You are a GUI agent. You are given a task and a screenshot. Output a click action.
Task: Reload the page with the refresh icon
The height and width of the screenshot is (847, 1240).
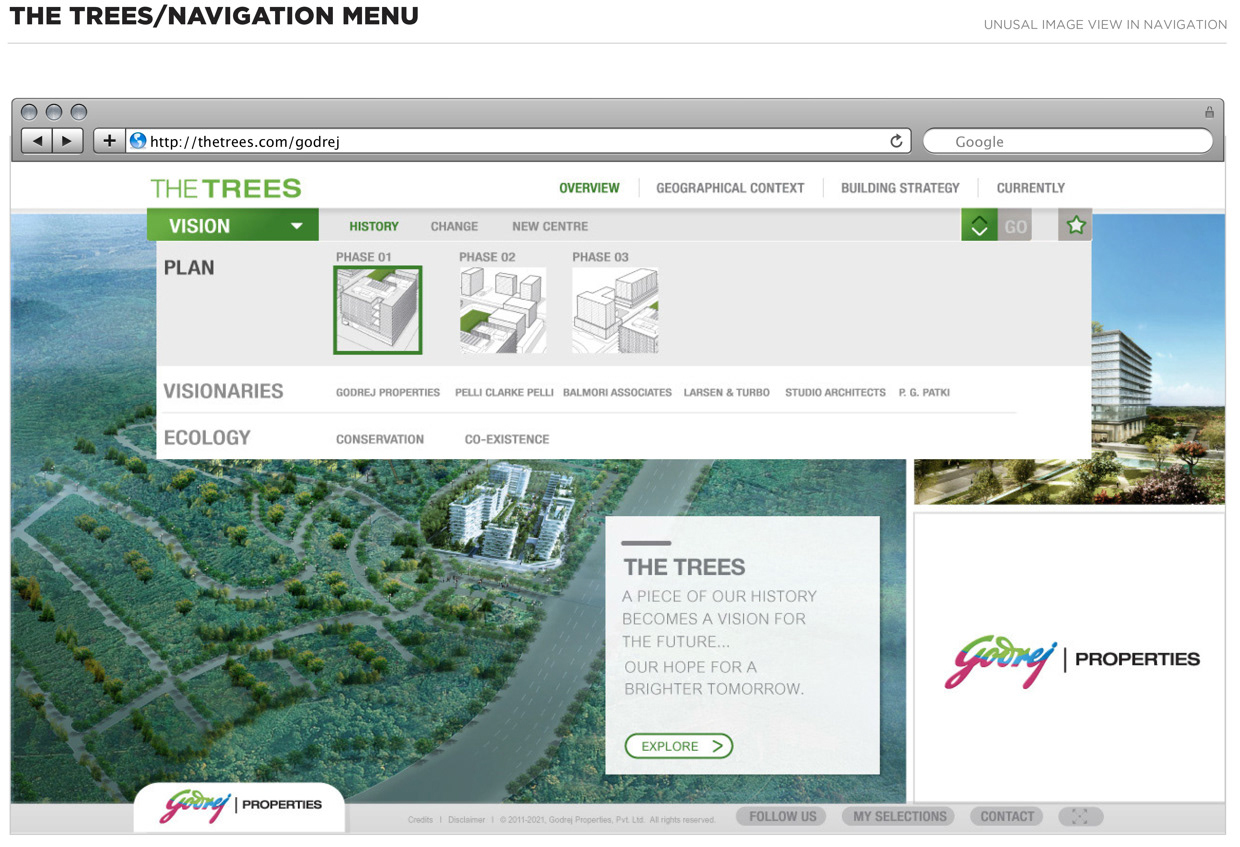coord(896,141)
